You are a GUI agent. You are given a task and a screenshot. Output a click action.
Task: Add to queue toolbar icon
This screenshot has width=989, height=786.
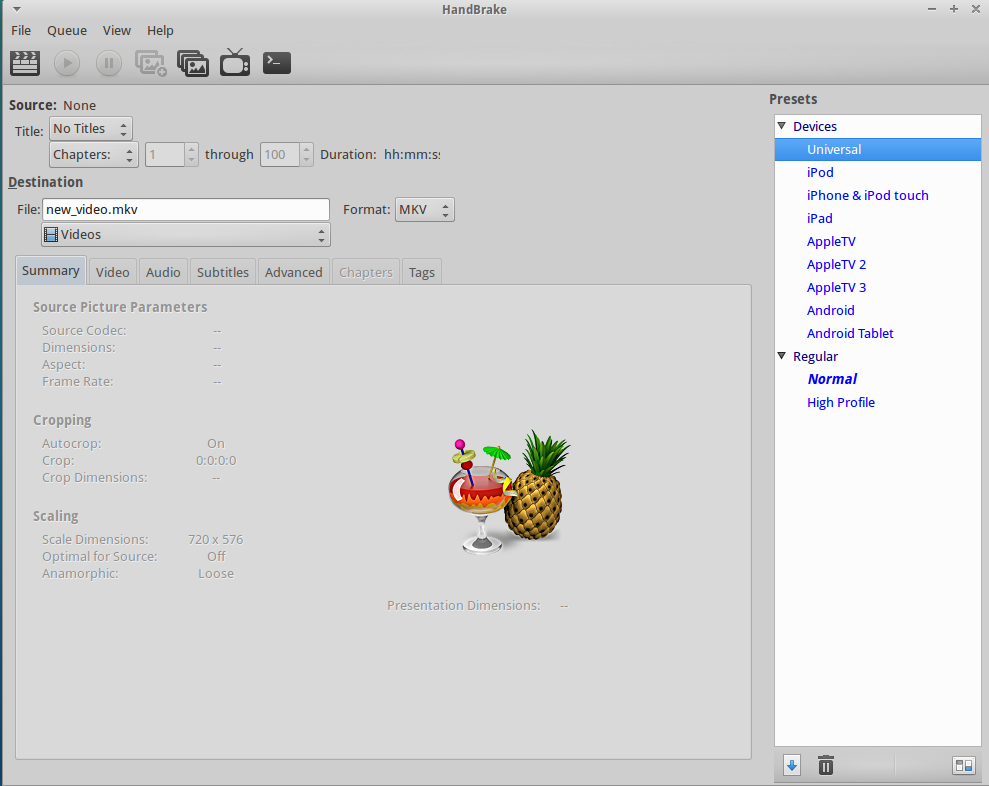pos(151,63)
